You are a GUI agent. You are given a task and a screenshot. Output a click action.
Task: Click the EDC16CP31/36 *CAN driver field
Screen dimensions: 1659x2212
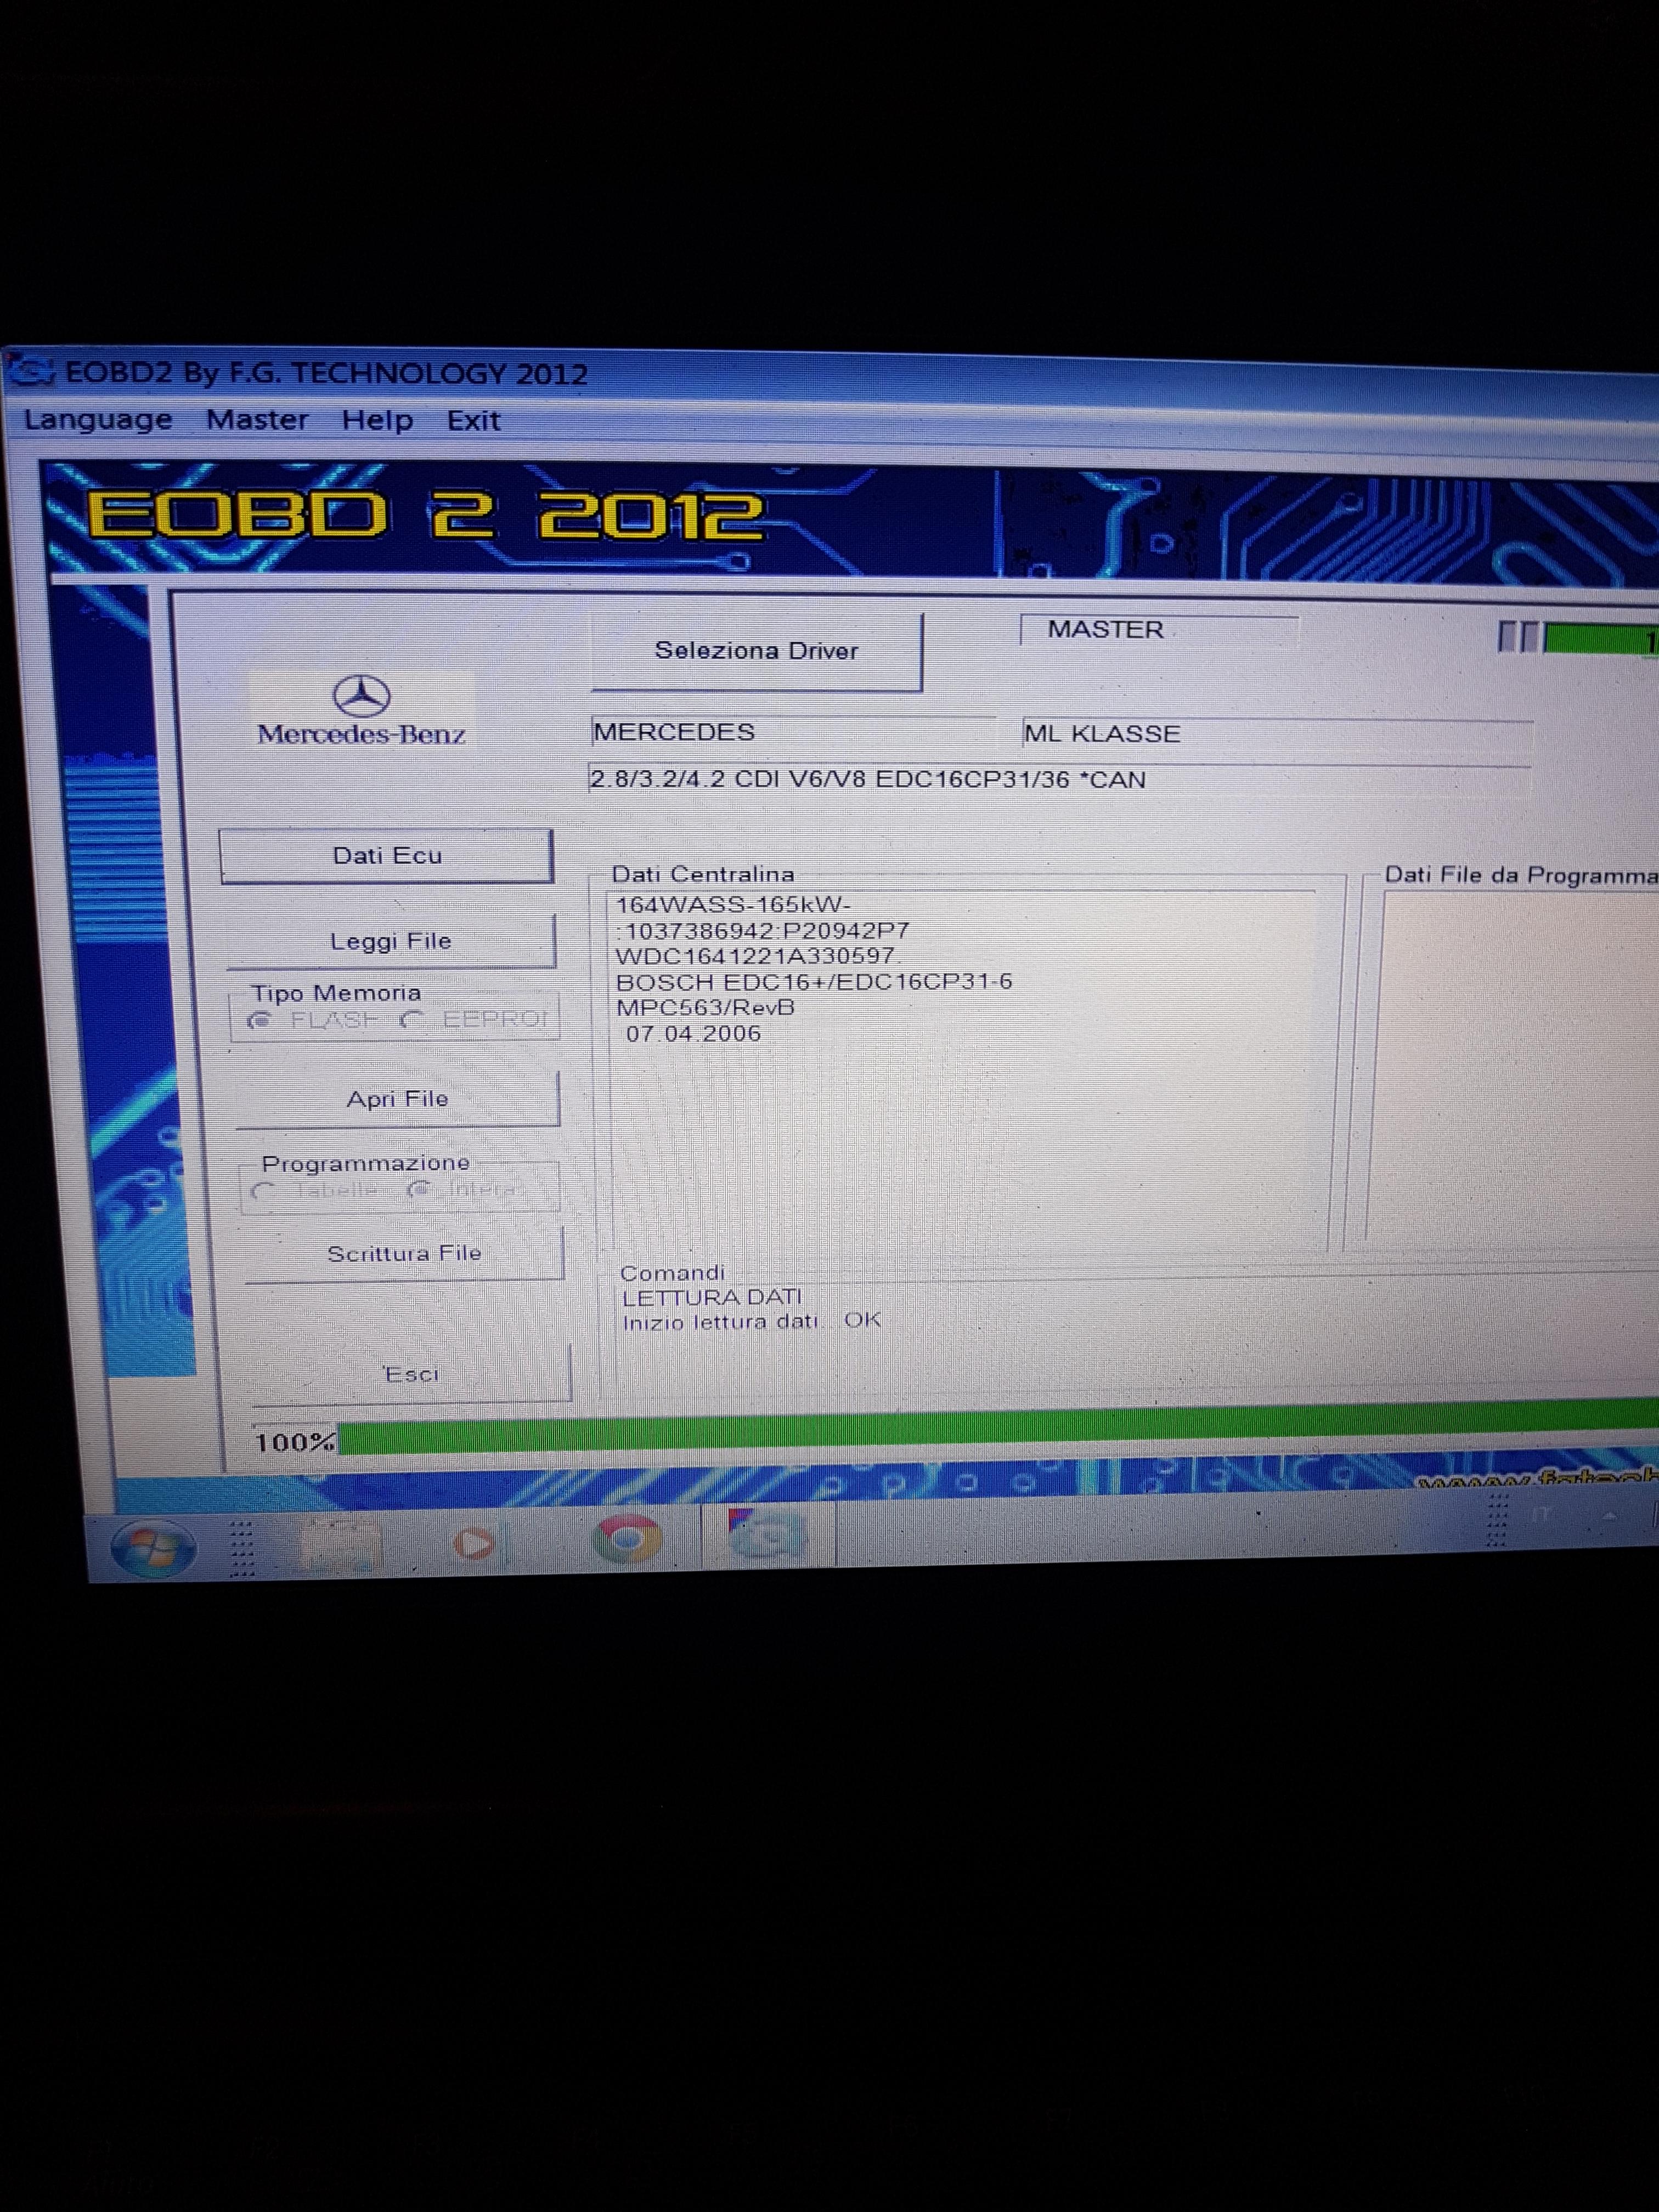(x=1059, y=780)
